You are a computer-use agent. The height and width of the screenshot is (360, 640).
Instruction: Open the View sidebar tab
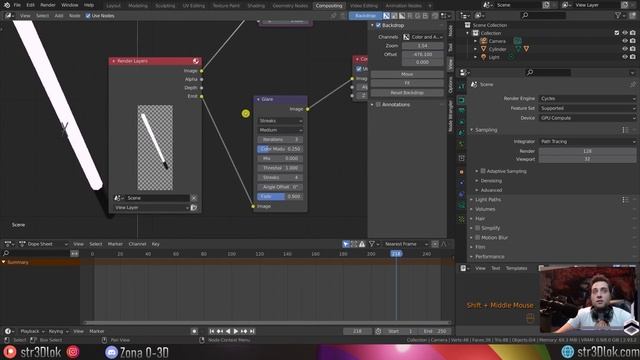click(x=451, y=64)
